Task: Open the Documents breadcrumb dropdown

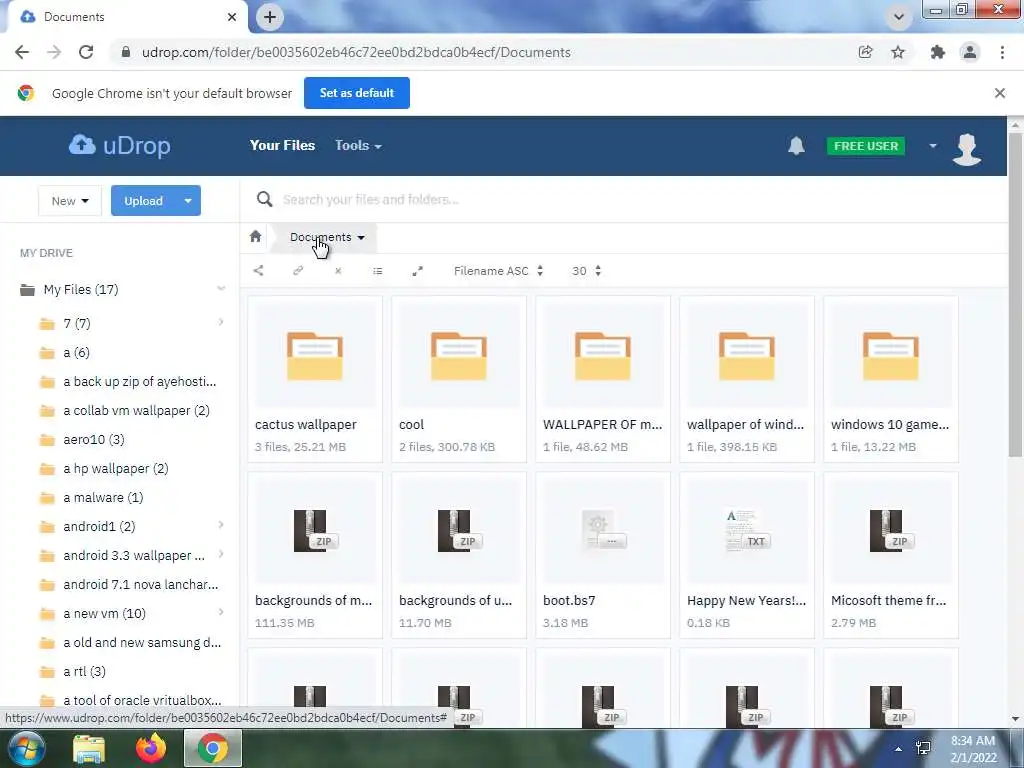Action: [327, 237]
